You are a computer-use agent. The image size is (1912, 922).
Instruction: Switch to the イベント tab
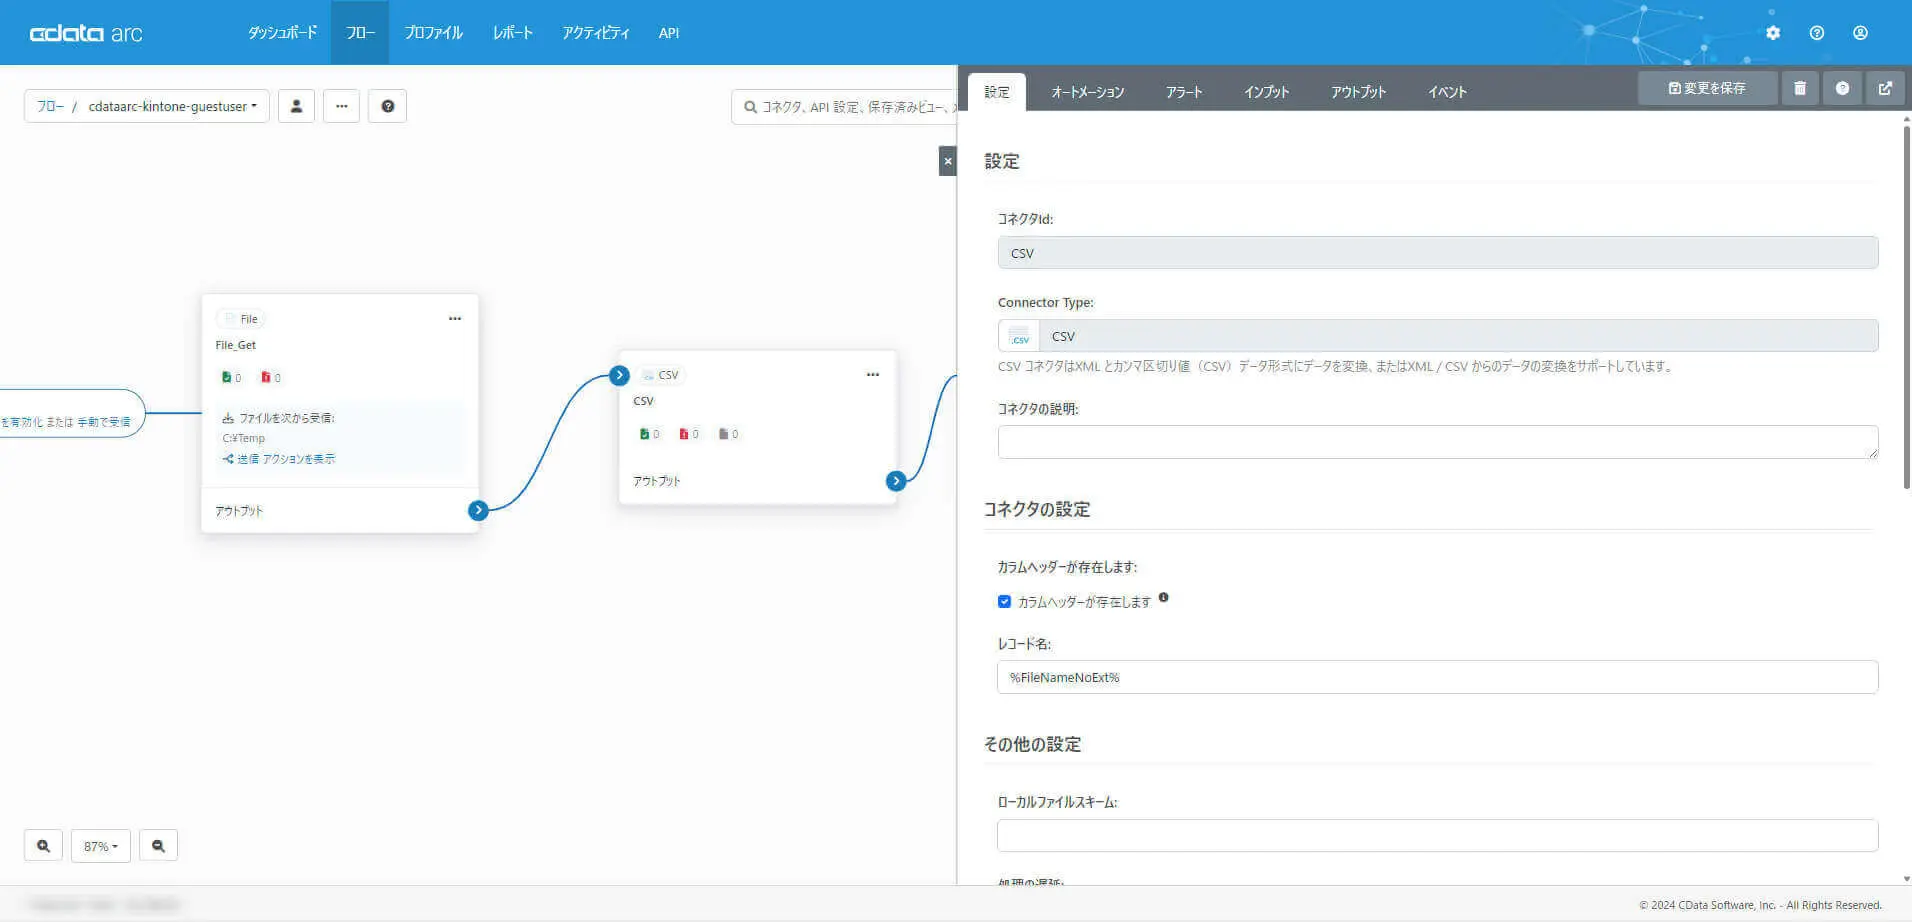coord(1447,92)
